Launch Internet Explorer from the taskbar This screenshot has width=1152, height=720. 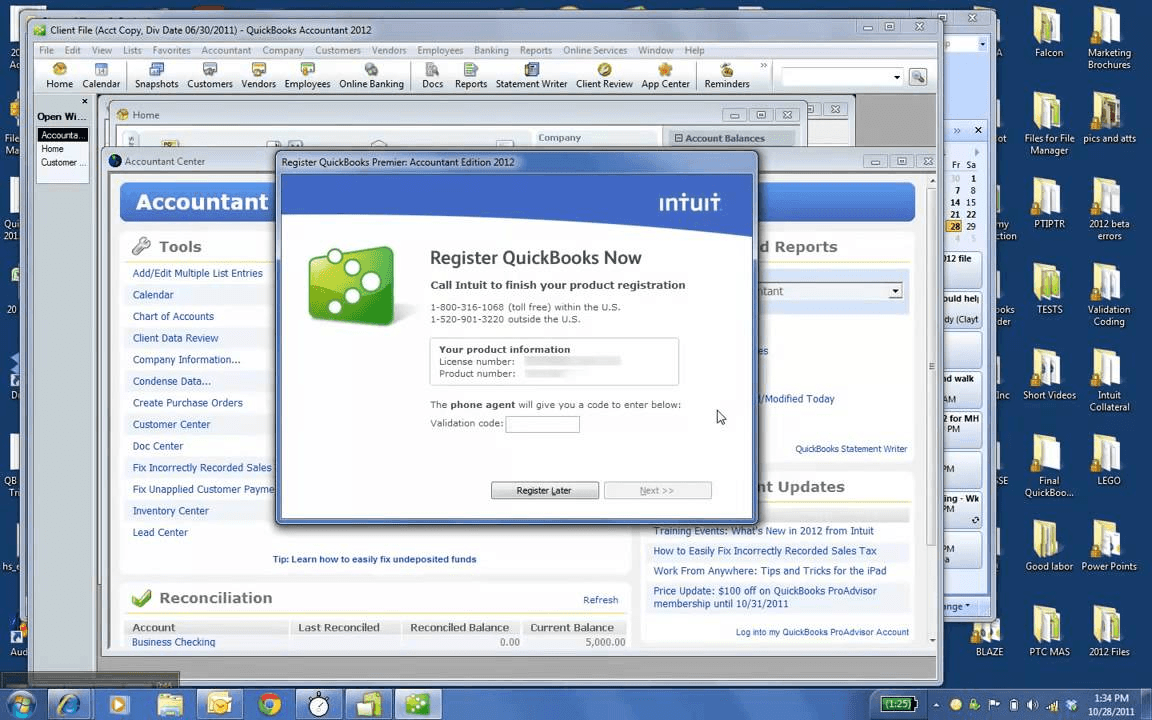coord(69,705)
